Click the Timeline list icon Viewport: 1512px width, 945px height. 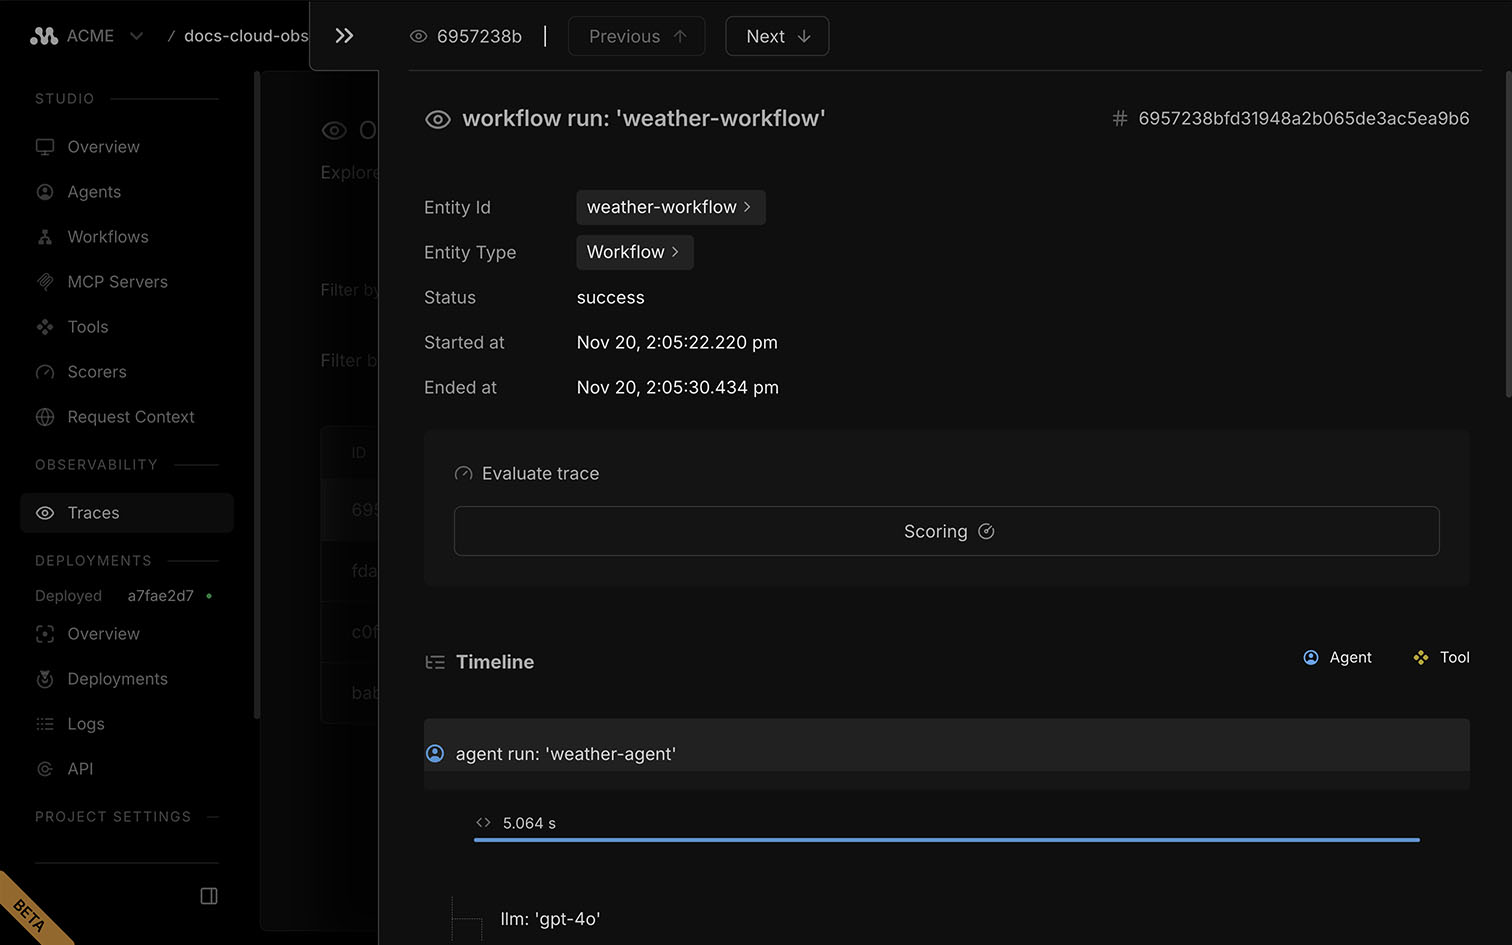pyautogui.click(x=435, y=662)
